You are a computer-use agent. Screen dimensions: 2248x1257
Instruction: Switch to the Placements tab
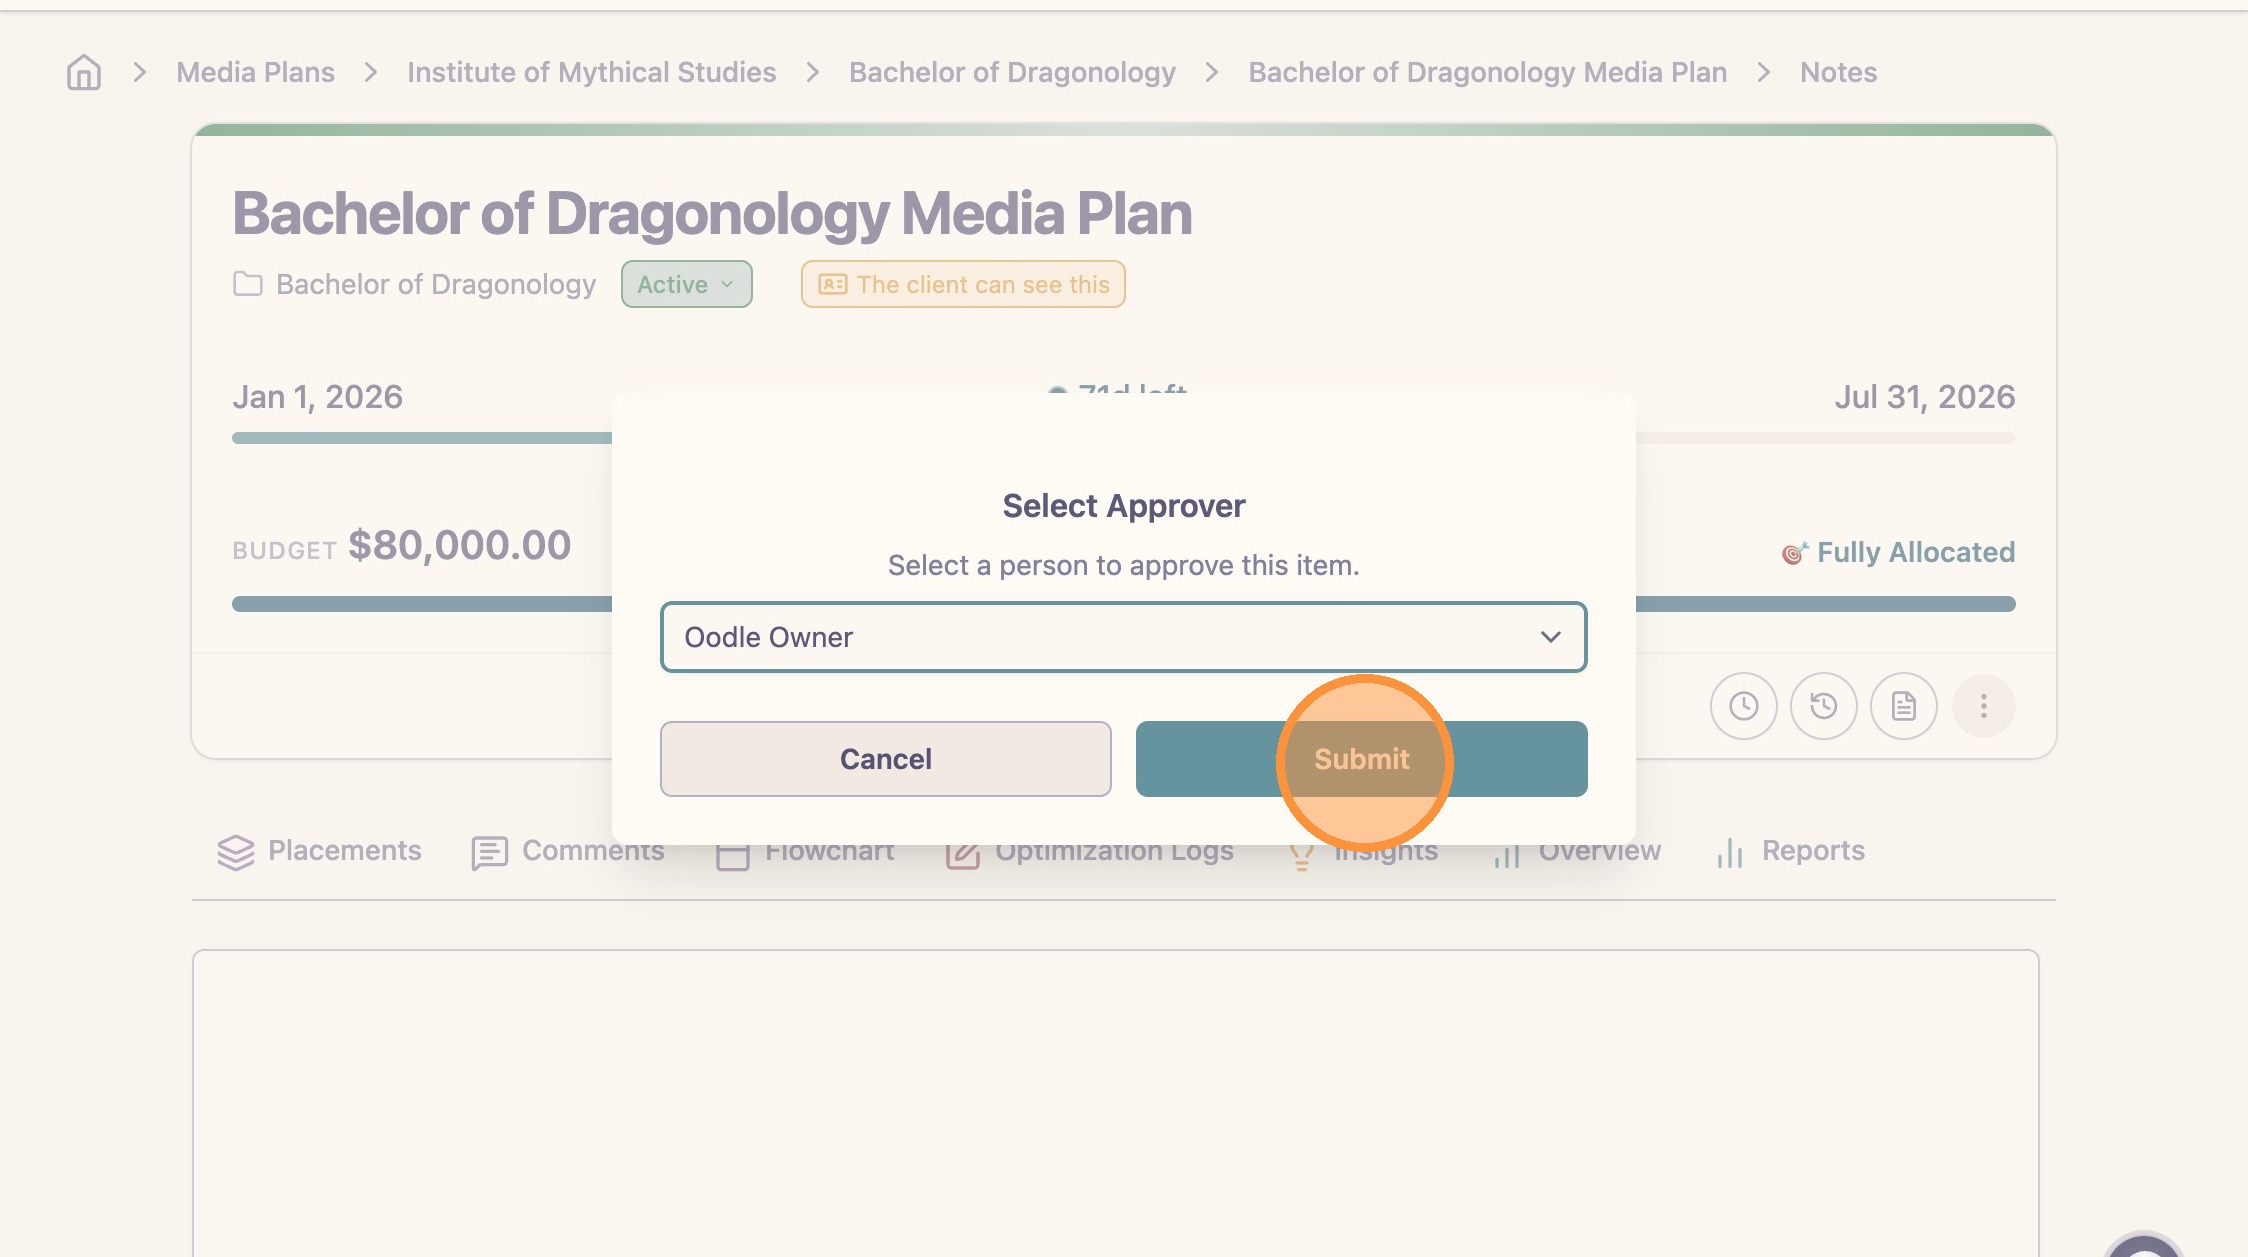[319, 851]
